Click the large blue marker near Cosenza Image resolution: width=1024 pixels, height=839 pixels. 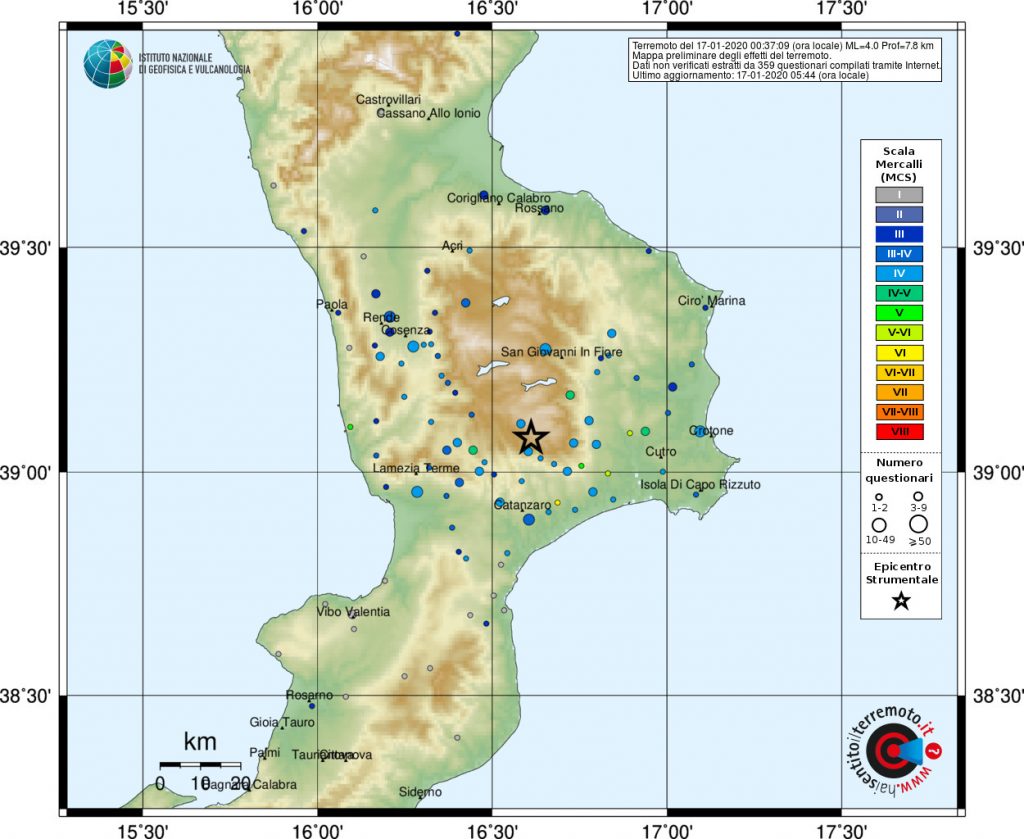[x=413, y=346]
